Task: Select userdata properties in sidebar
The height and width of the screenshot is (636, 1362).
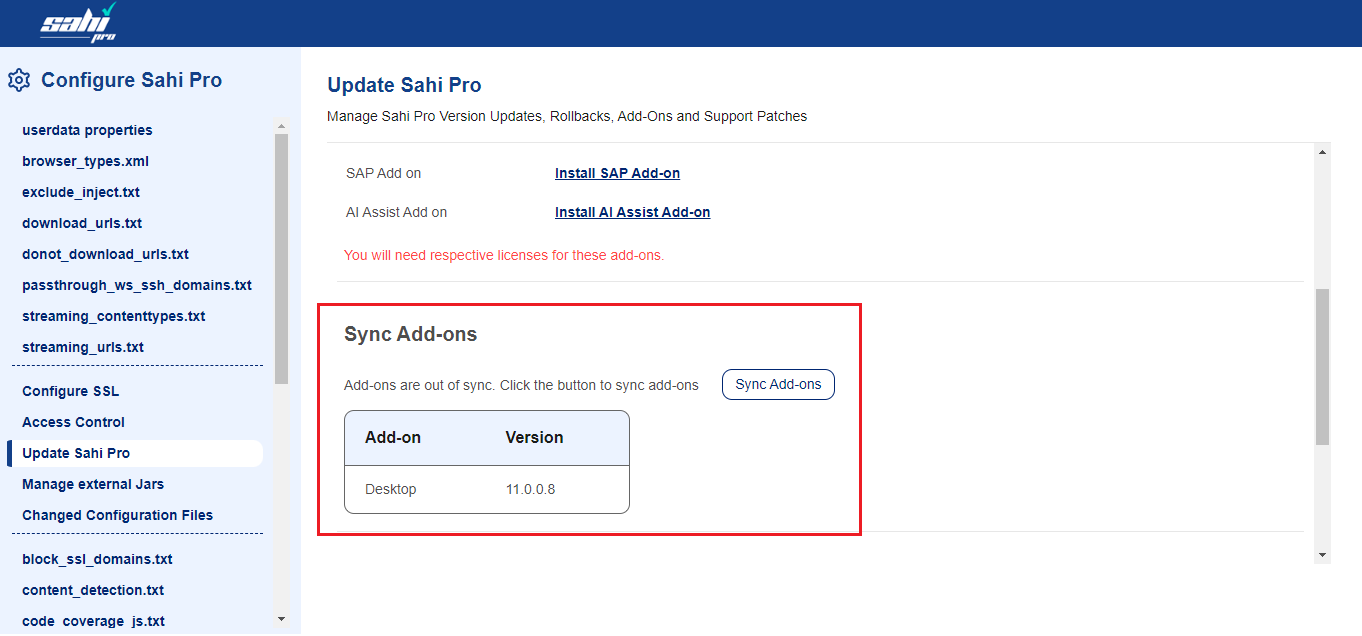Action: (87, 130)
